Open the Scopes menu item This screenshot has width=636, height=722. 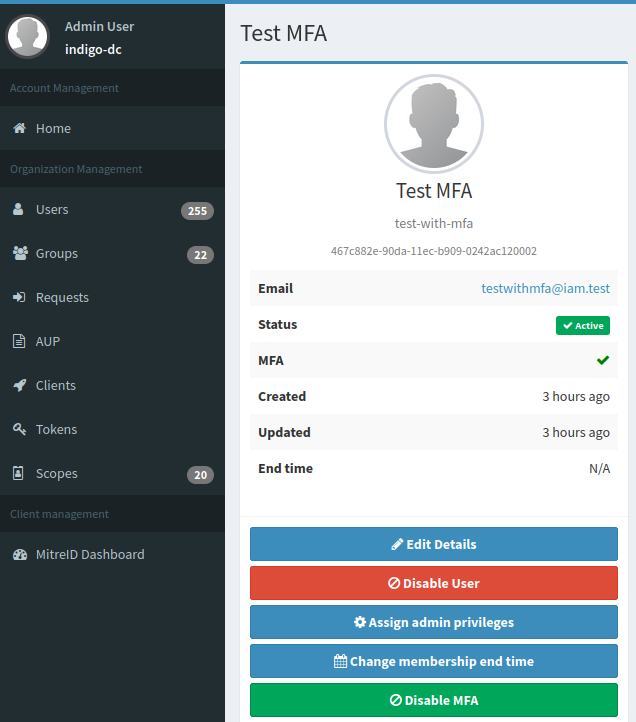[x=112, y=473]
